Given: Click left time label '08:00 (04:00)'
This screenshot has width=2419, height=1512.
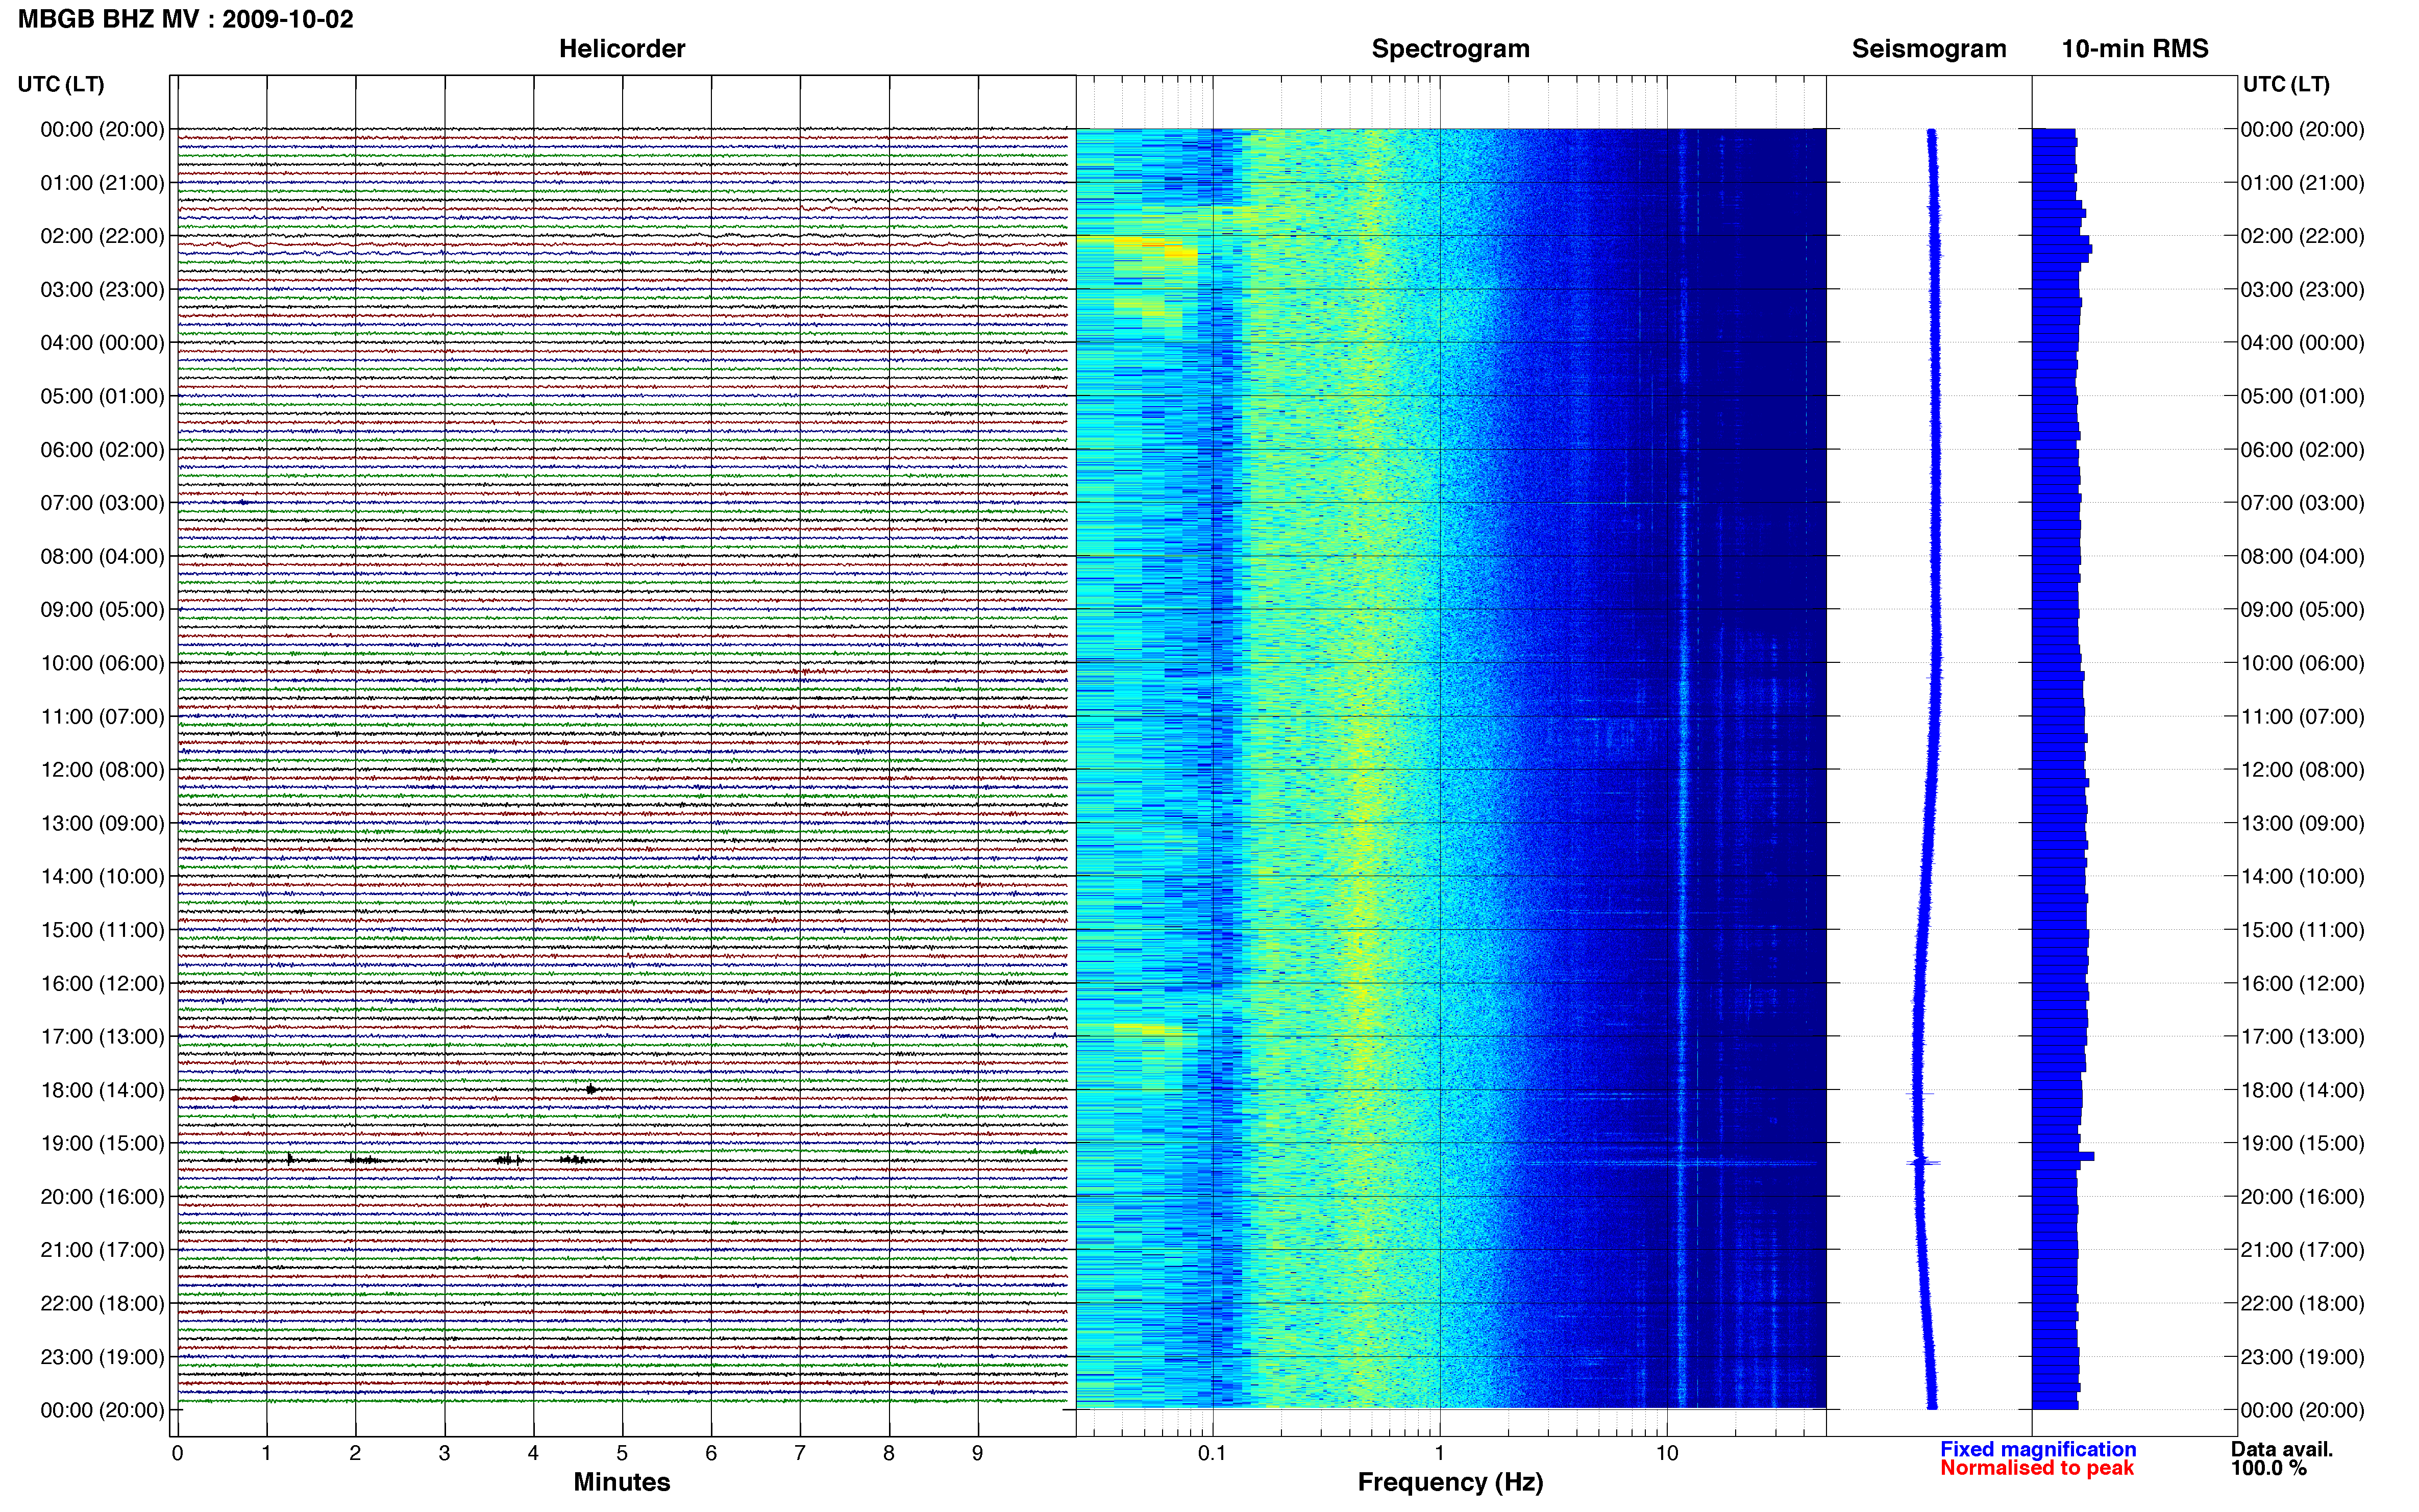Looking at the screenshot, I should tap(102, 556).
